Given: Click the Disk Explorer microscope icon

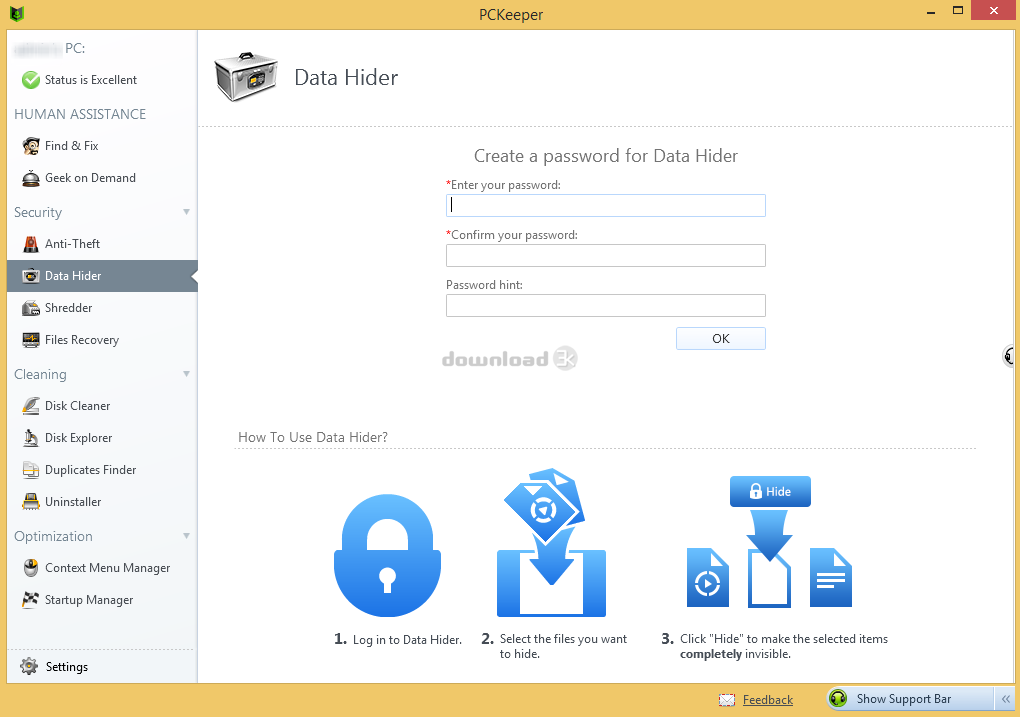Looking at the screenshot, I should click(31, 438).
